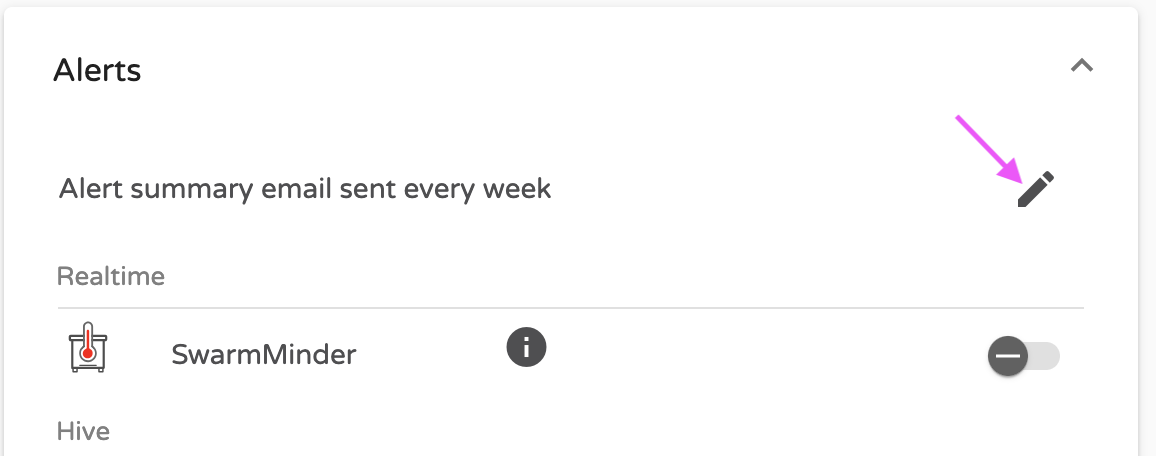
Task: Click the SwarmMinder alert name
Action: 264,355
